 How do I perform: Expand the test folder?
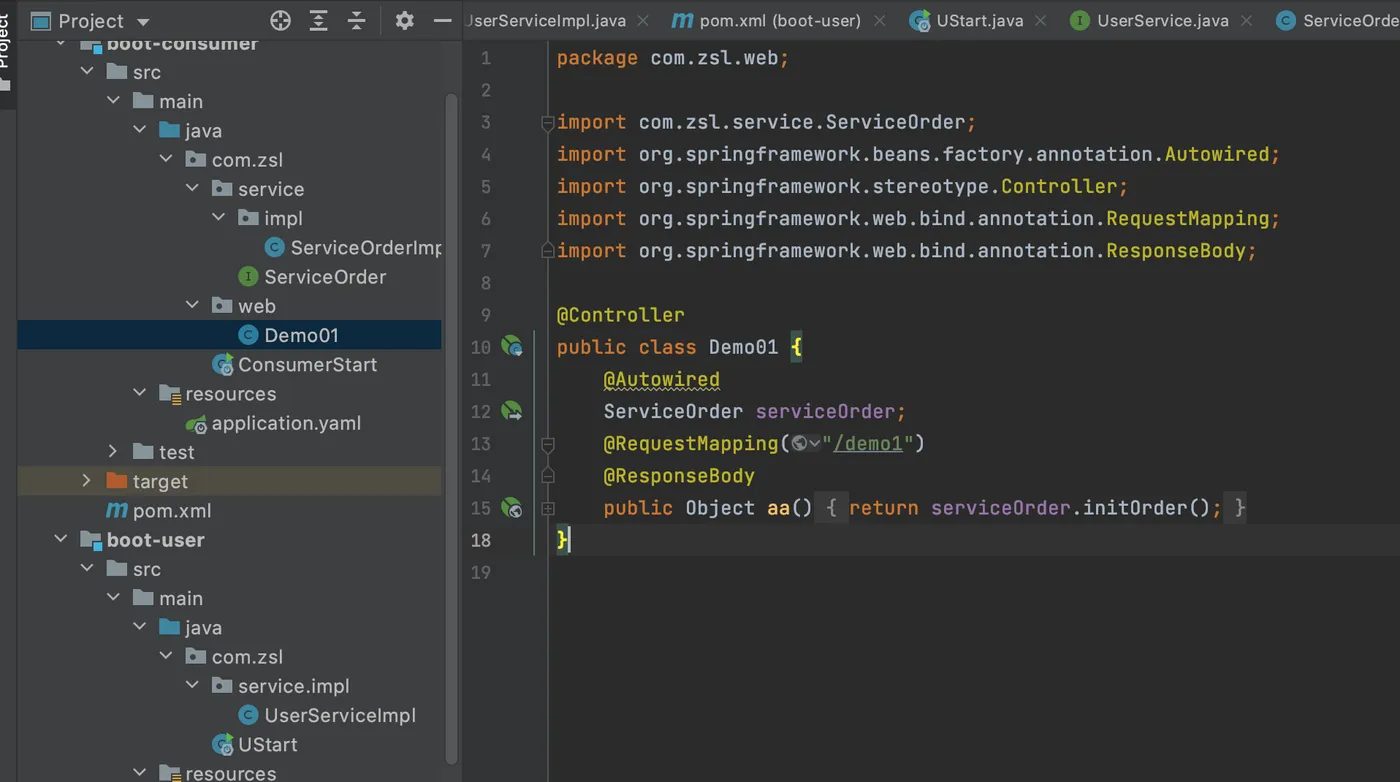(113, 452)
